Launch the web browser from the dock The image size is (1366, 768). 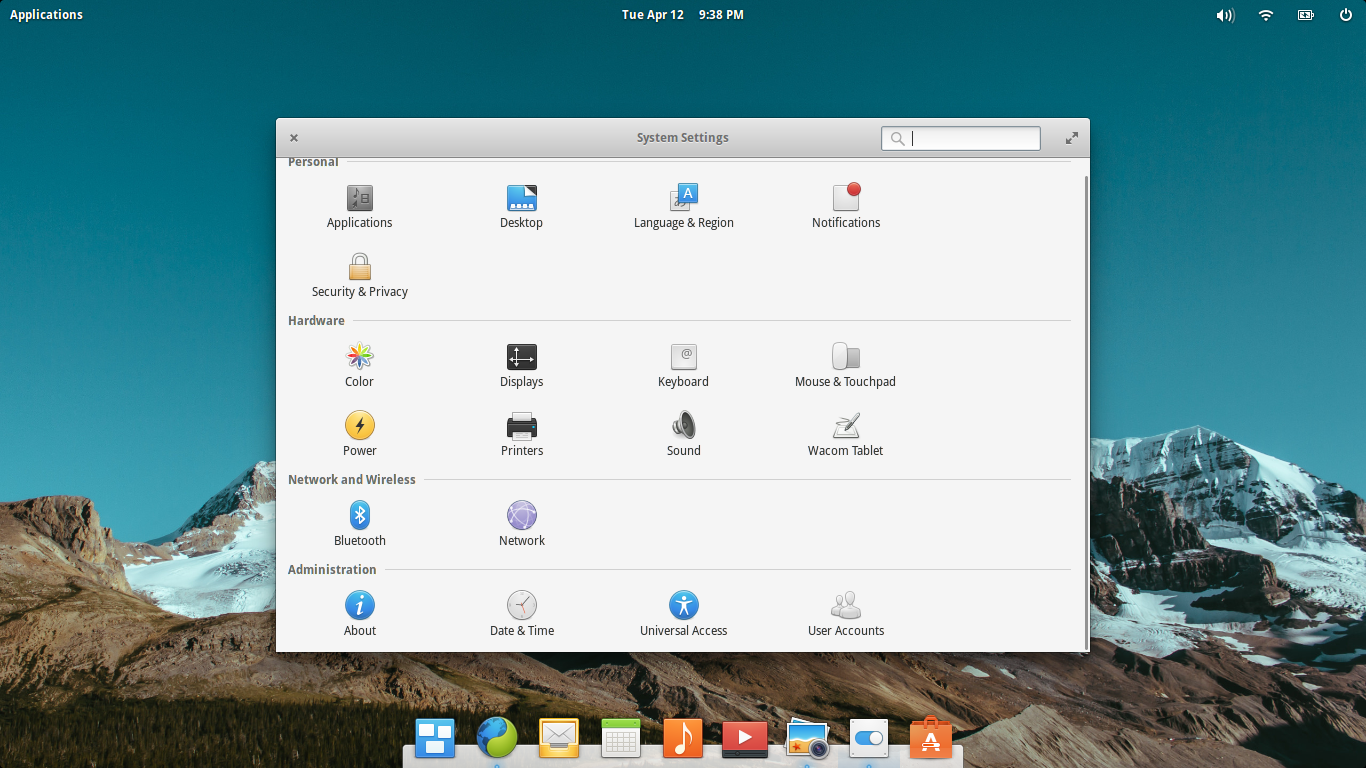(x=497, y=738)
